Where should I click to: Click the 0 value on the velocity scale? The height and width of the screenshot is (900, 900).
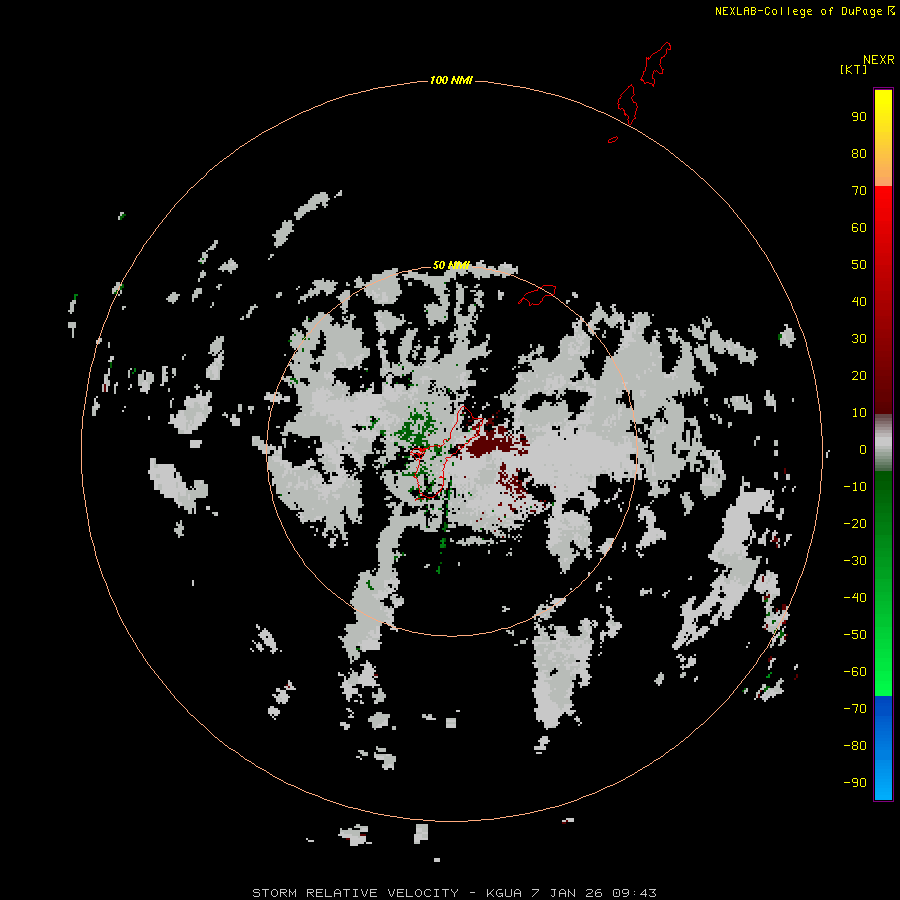point(863,449)
